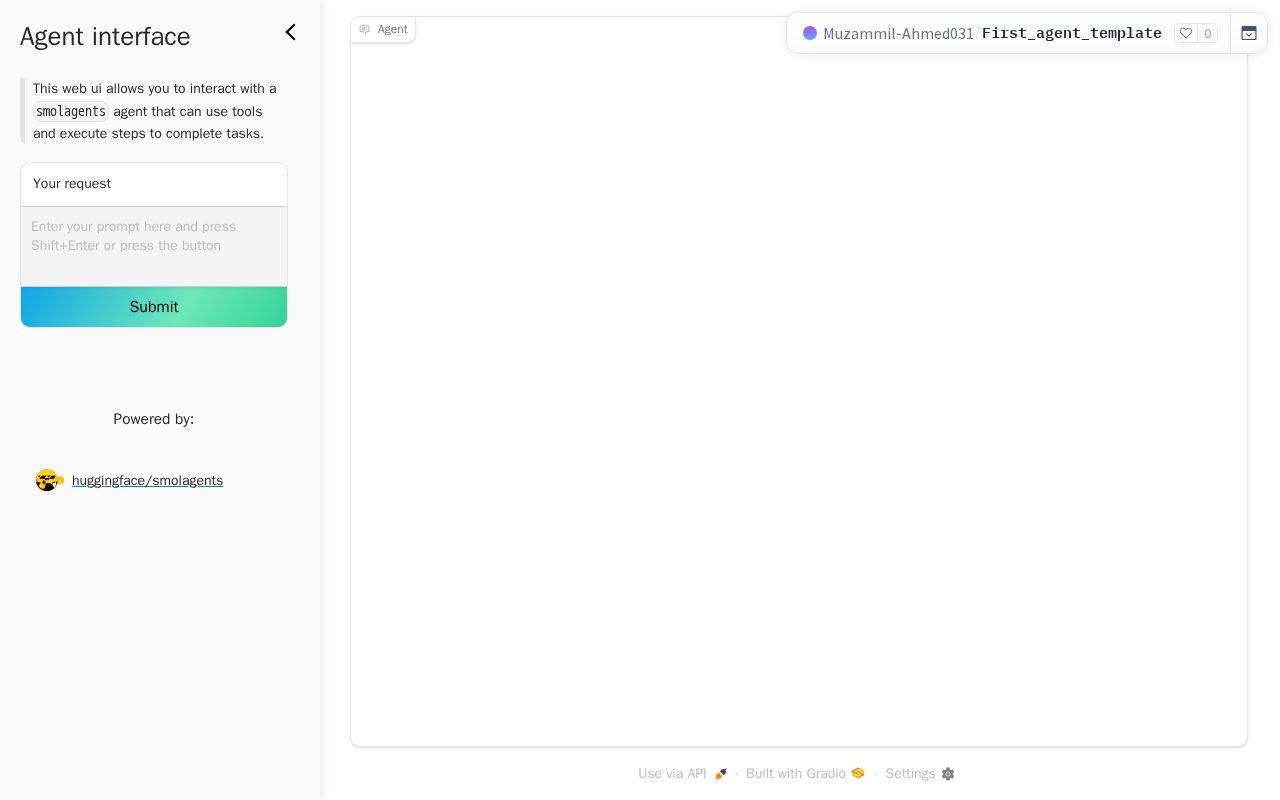Open First_agent_template space link

(x=1071, y=33)
